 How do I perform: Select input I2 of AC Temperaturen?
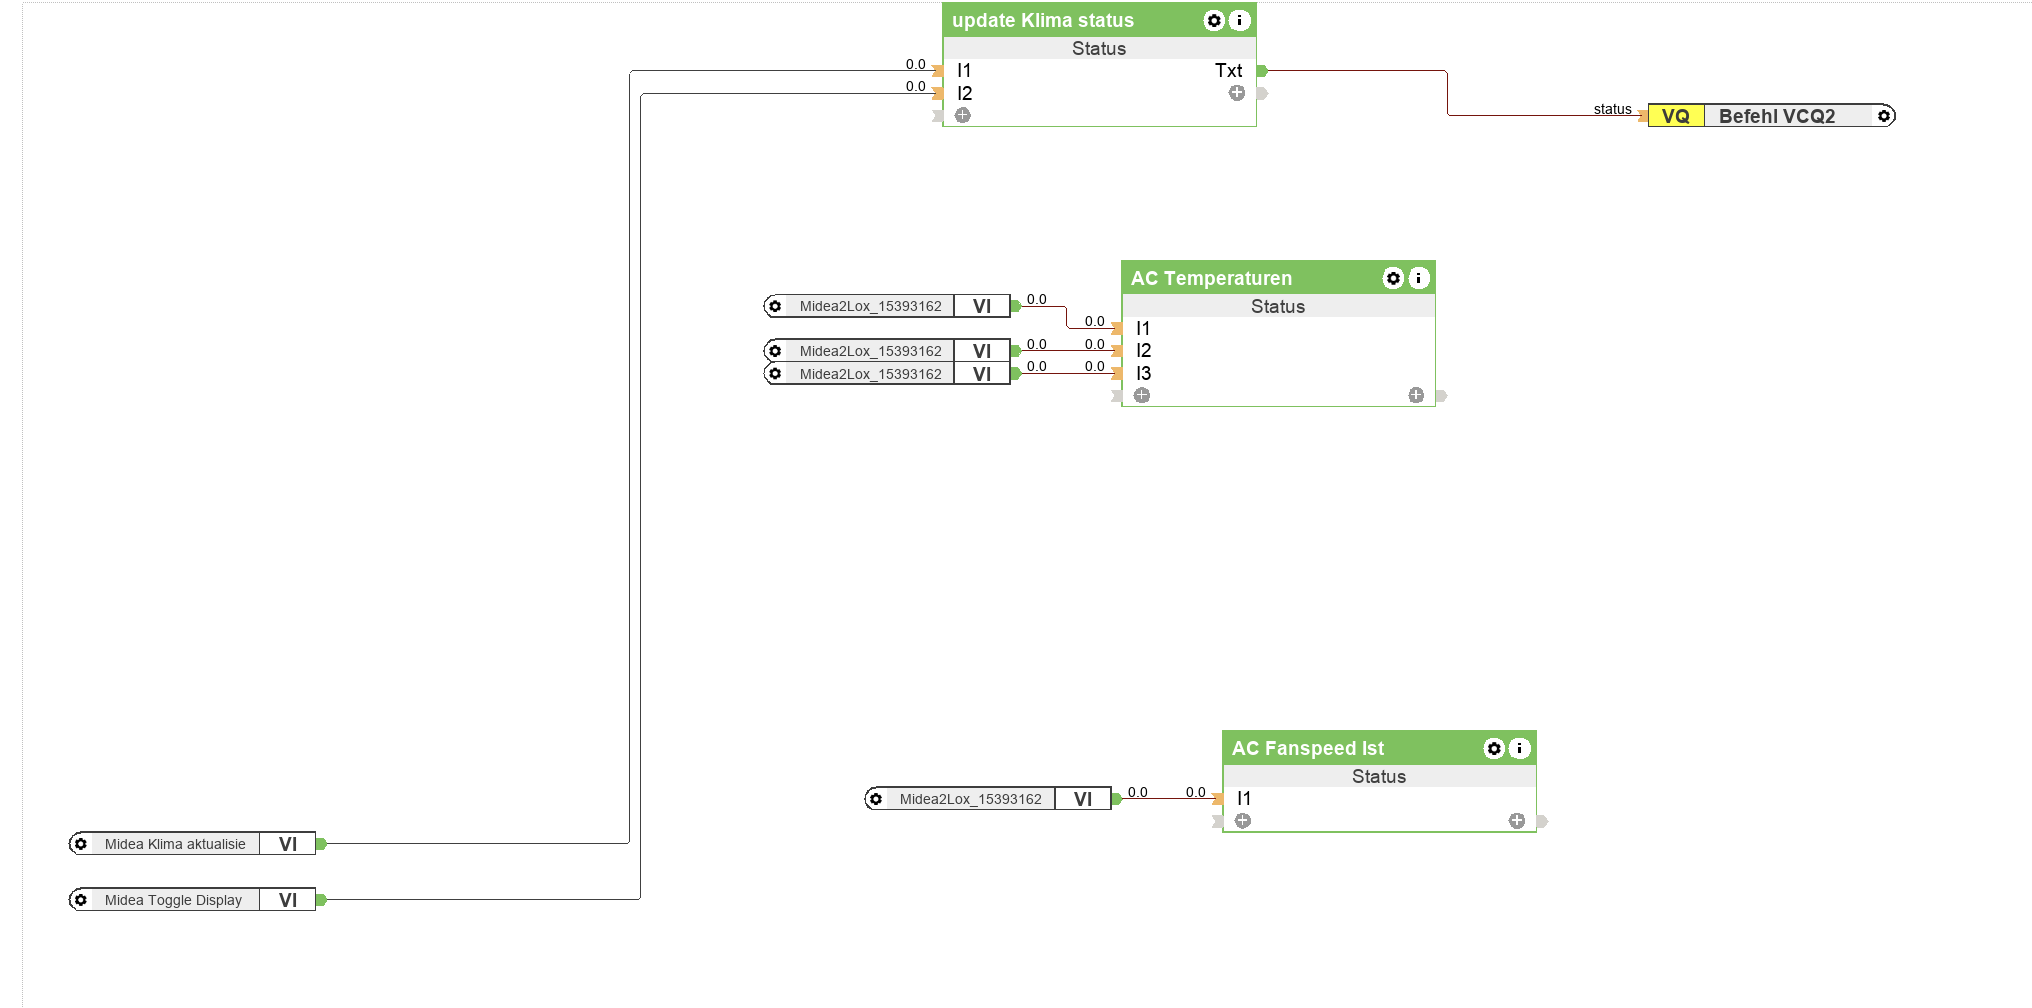click(x=1144, y=351)
